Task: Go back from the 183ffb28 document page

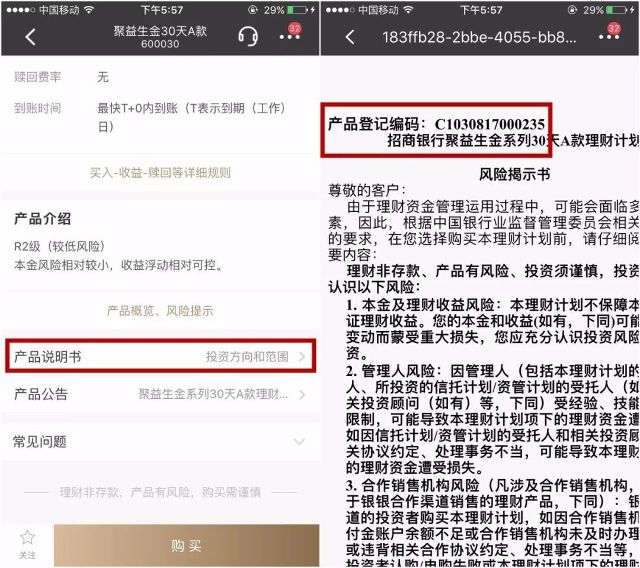Action: coord(350,37)
